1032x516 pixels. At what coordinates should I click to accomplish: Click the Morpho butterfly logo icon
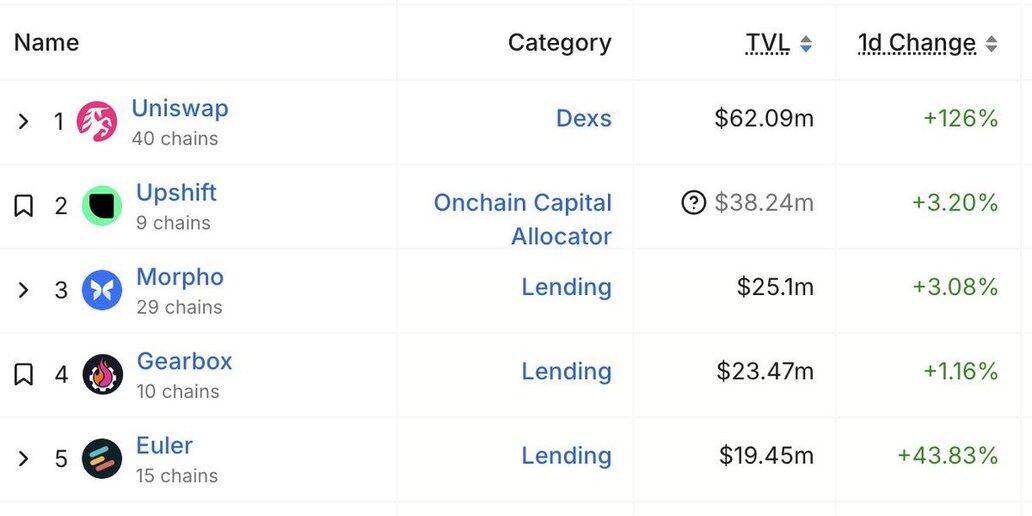tap(102, 290)
